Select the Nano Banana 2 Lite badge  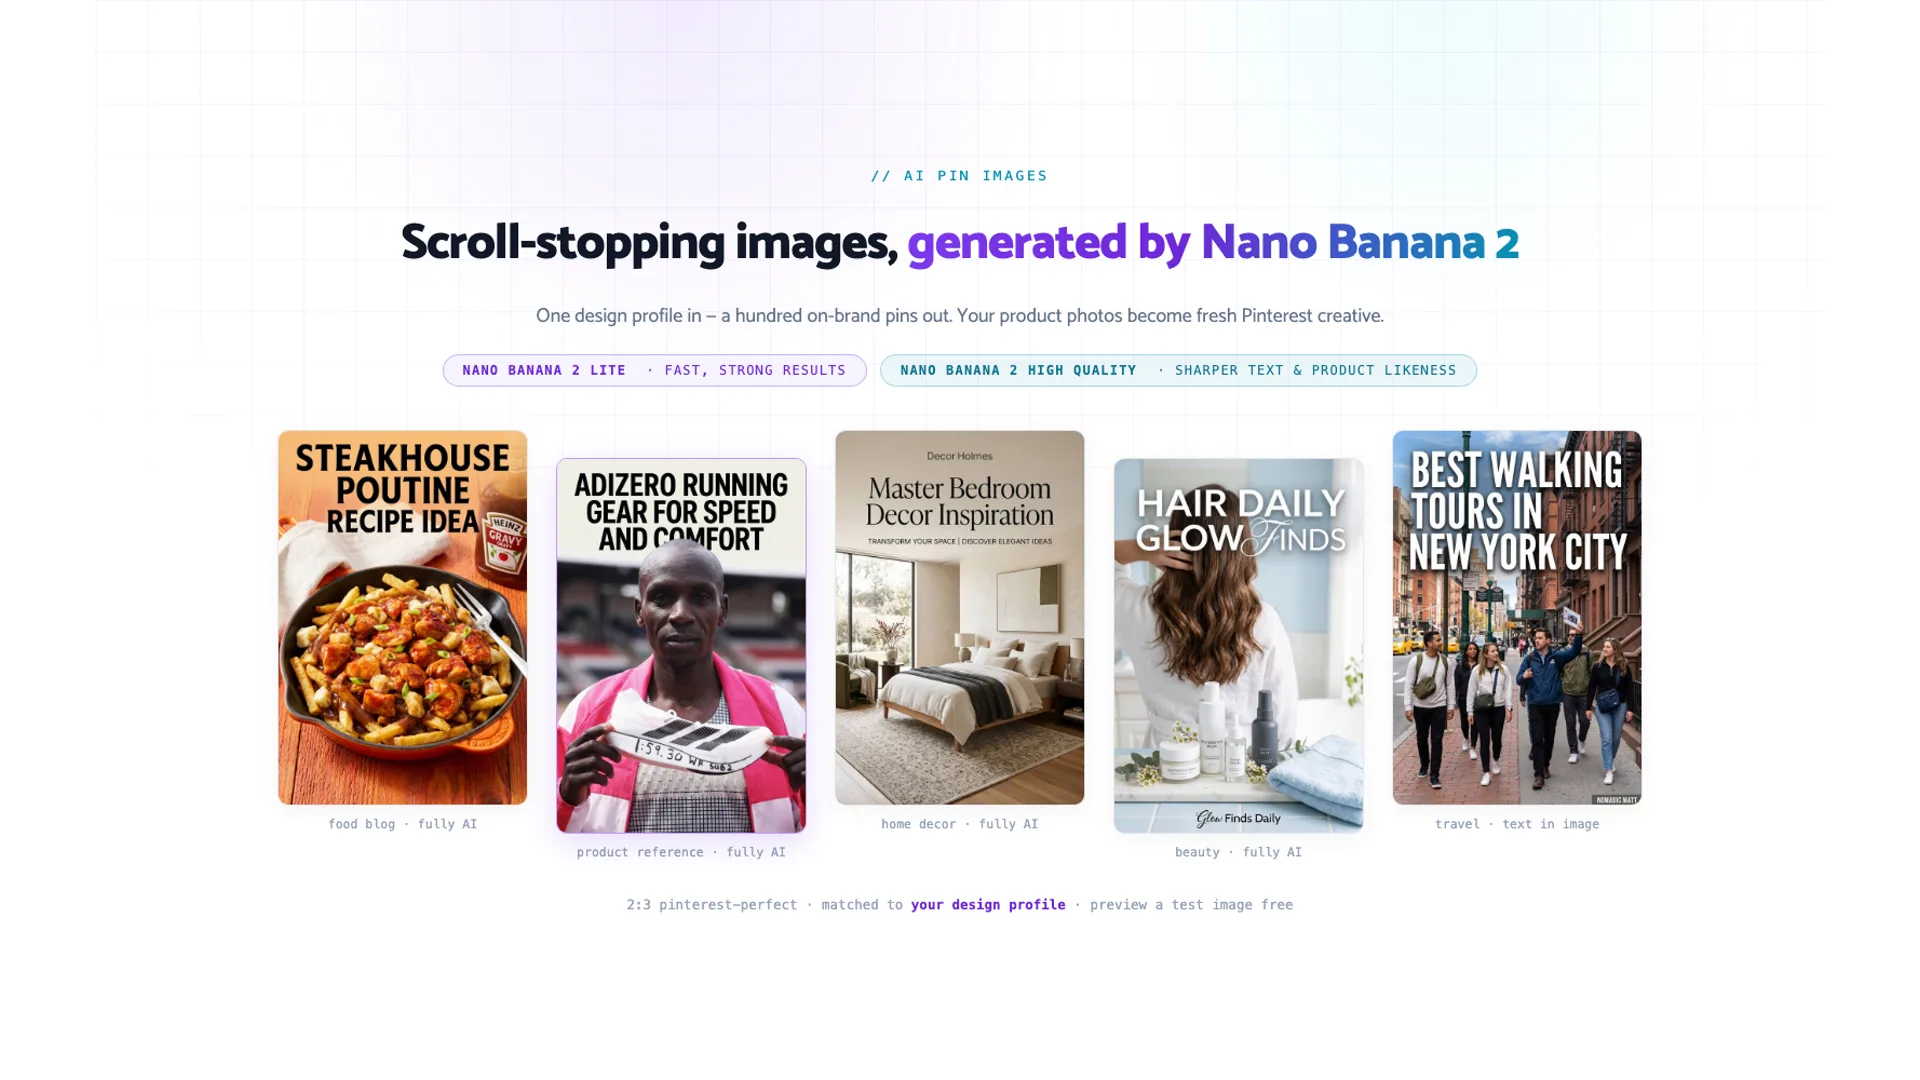click(654, 370)
